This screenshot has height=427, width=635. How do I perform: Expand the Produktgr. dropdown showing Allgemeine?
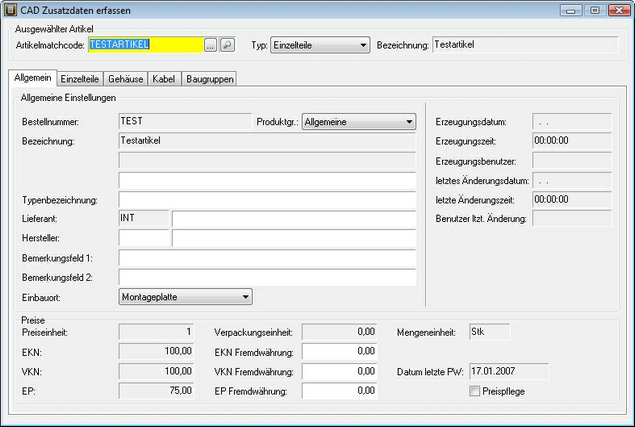[359, 122]
